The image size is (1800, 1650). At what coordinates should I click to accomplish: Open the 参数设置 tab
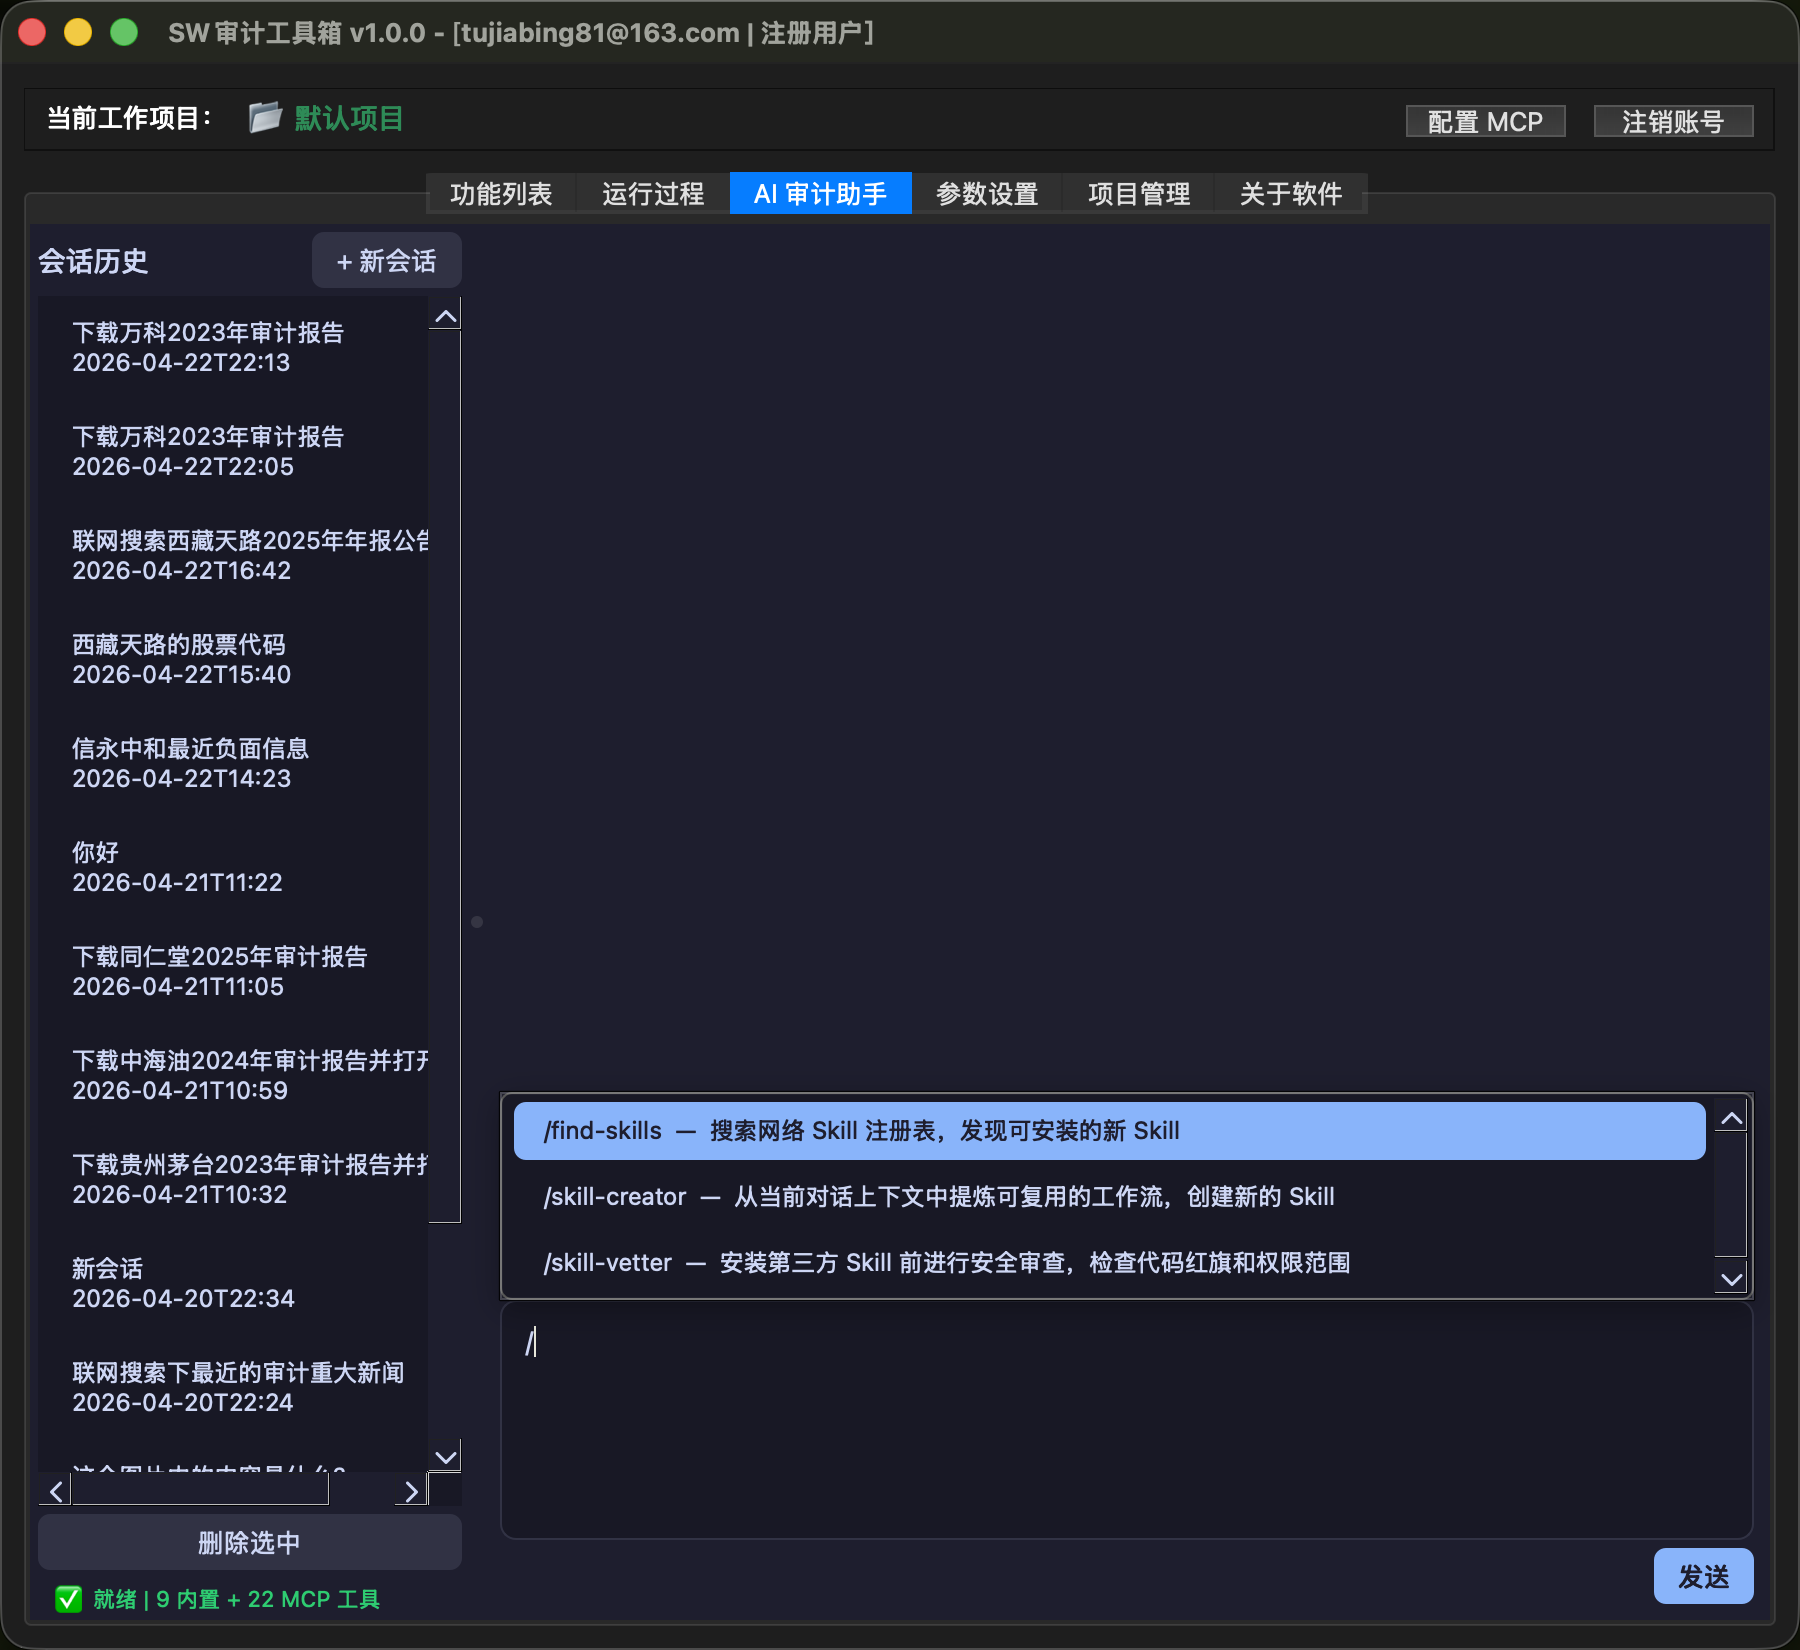986,194
